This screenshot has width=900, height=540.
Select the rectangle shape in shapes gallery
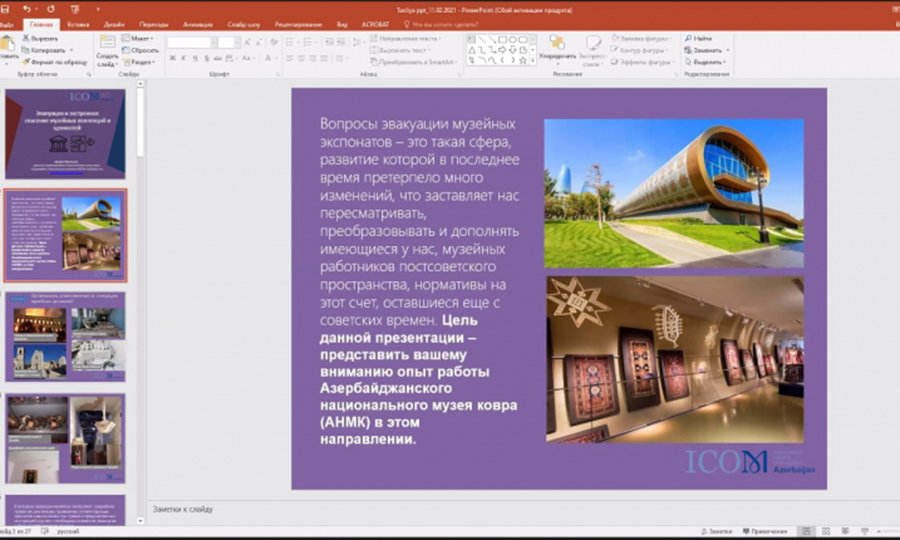[502, 40]
